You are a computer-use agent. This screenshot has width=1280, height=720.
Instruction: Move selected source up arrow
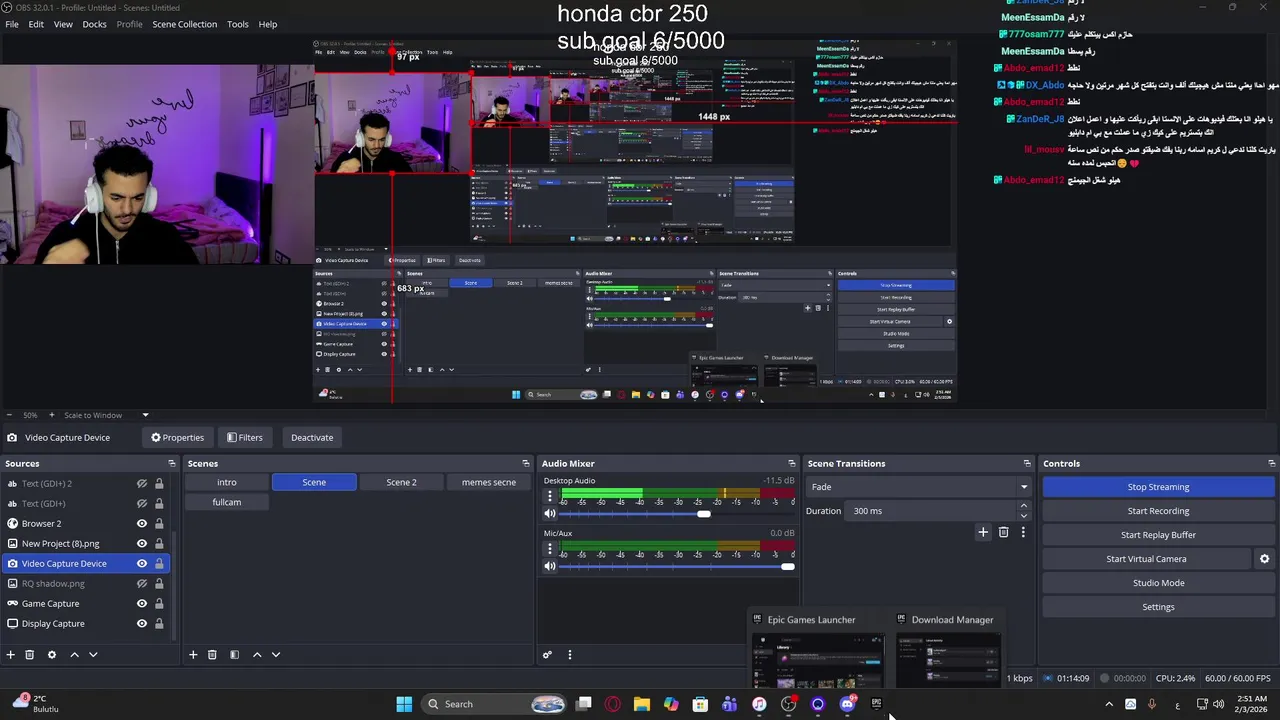[x=74, y=655]
